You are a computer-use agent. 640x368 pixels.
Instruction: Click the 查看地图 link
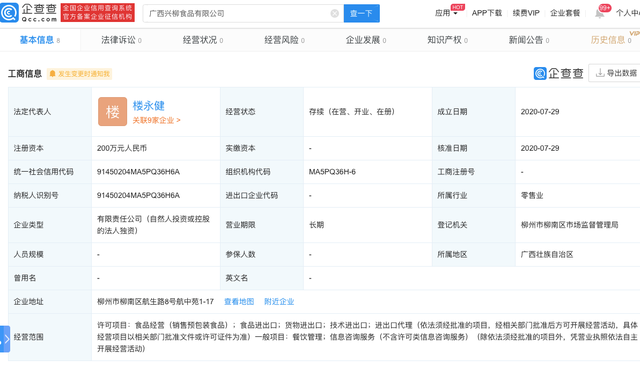[239, 301]
